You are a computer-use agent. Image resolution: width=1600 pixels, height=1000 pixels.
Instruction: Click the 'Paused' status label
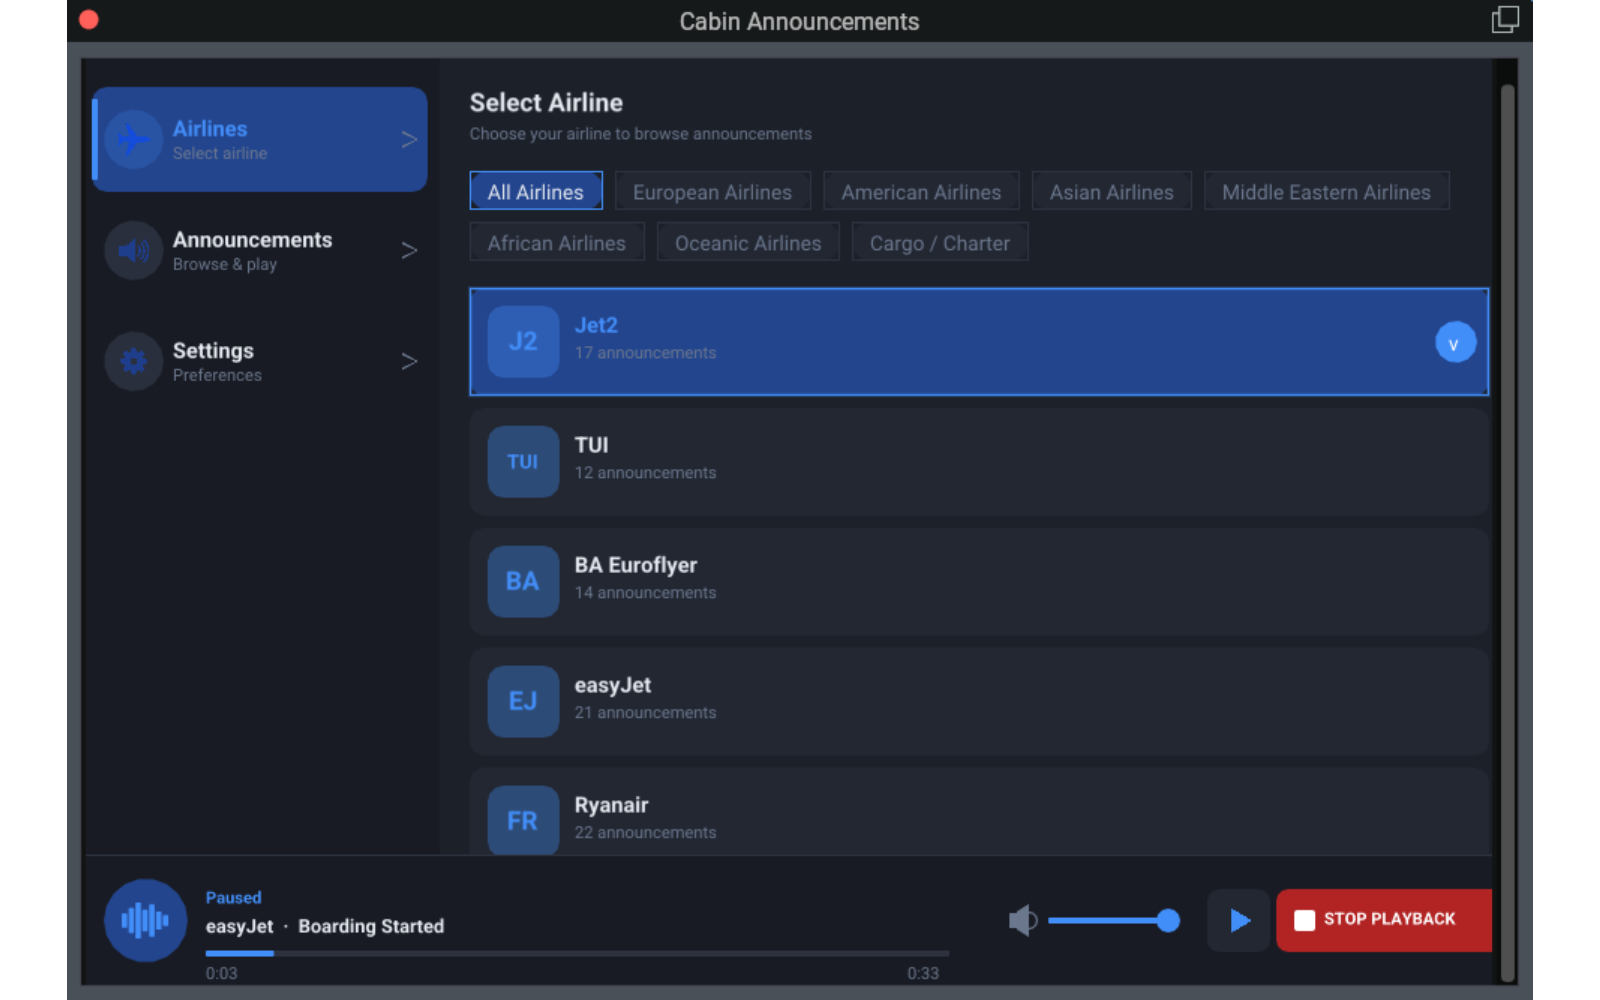(x=234, y=898)
